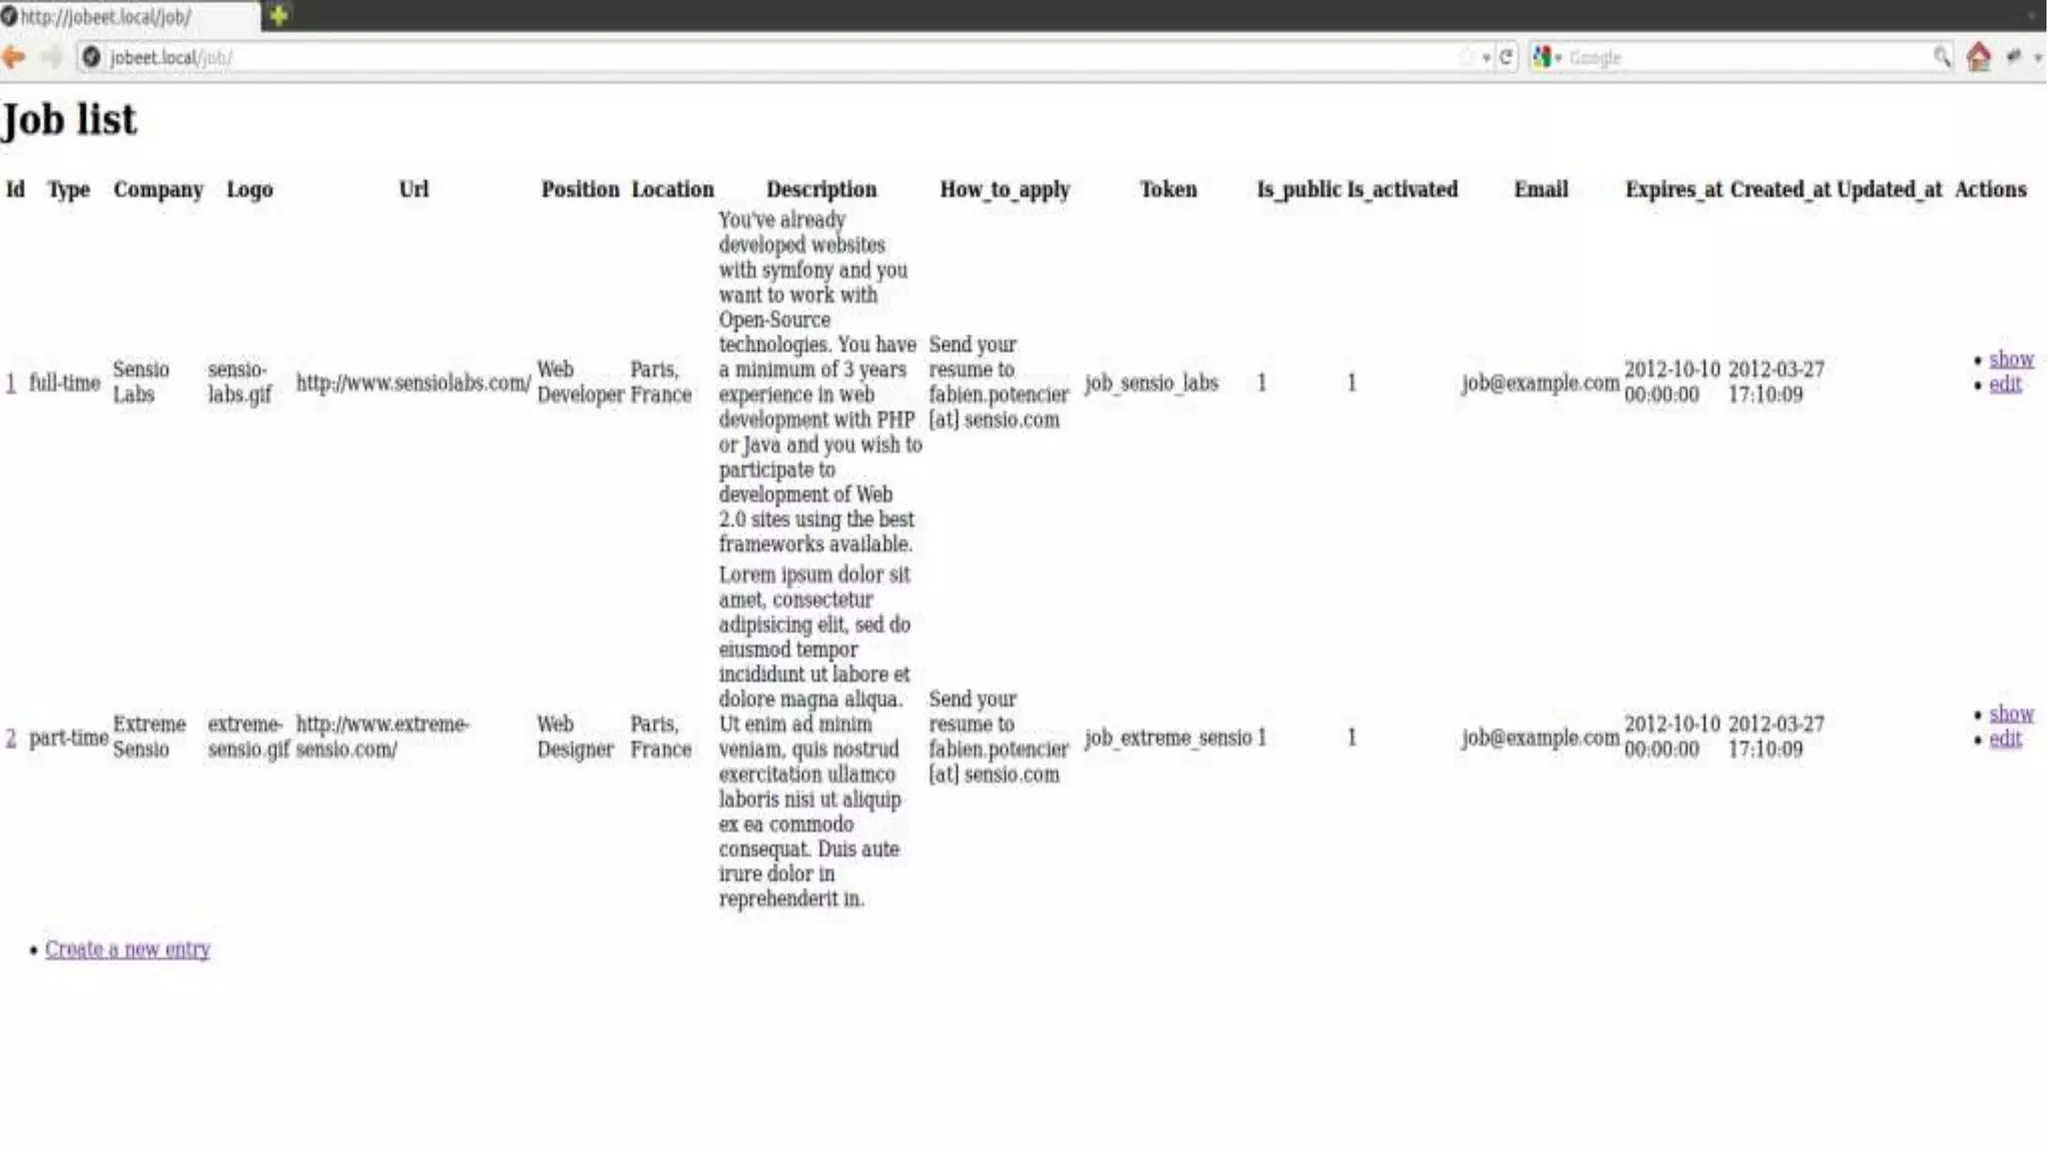Open job id 1 link
The width and height of the screenshot is (2048, 1152).
(11, 383)
